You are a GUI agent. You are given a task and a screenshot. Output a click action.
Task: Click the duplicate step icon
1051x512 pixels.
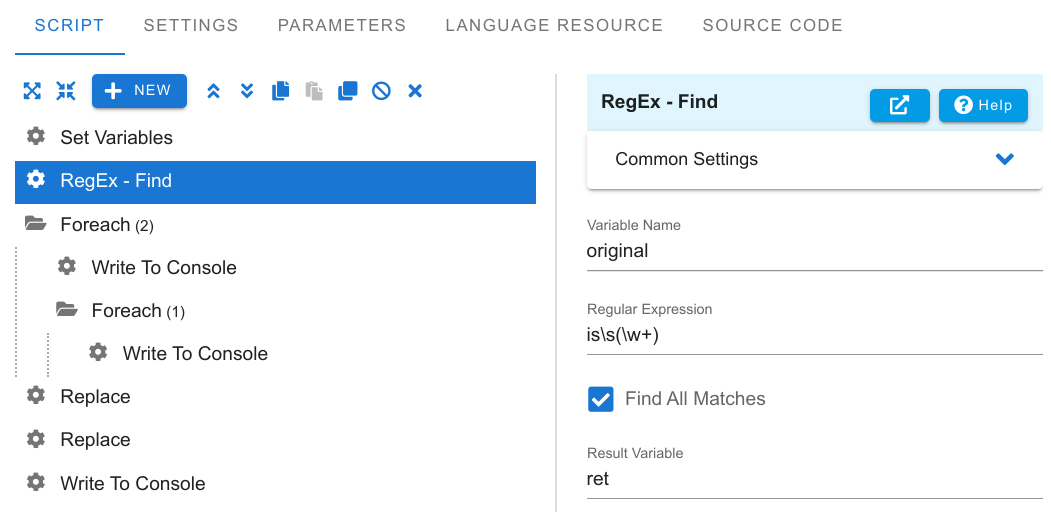[348, 91]
